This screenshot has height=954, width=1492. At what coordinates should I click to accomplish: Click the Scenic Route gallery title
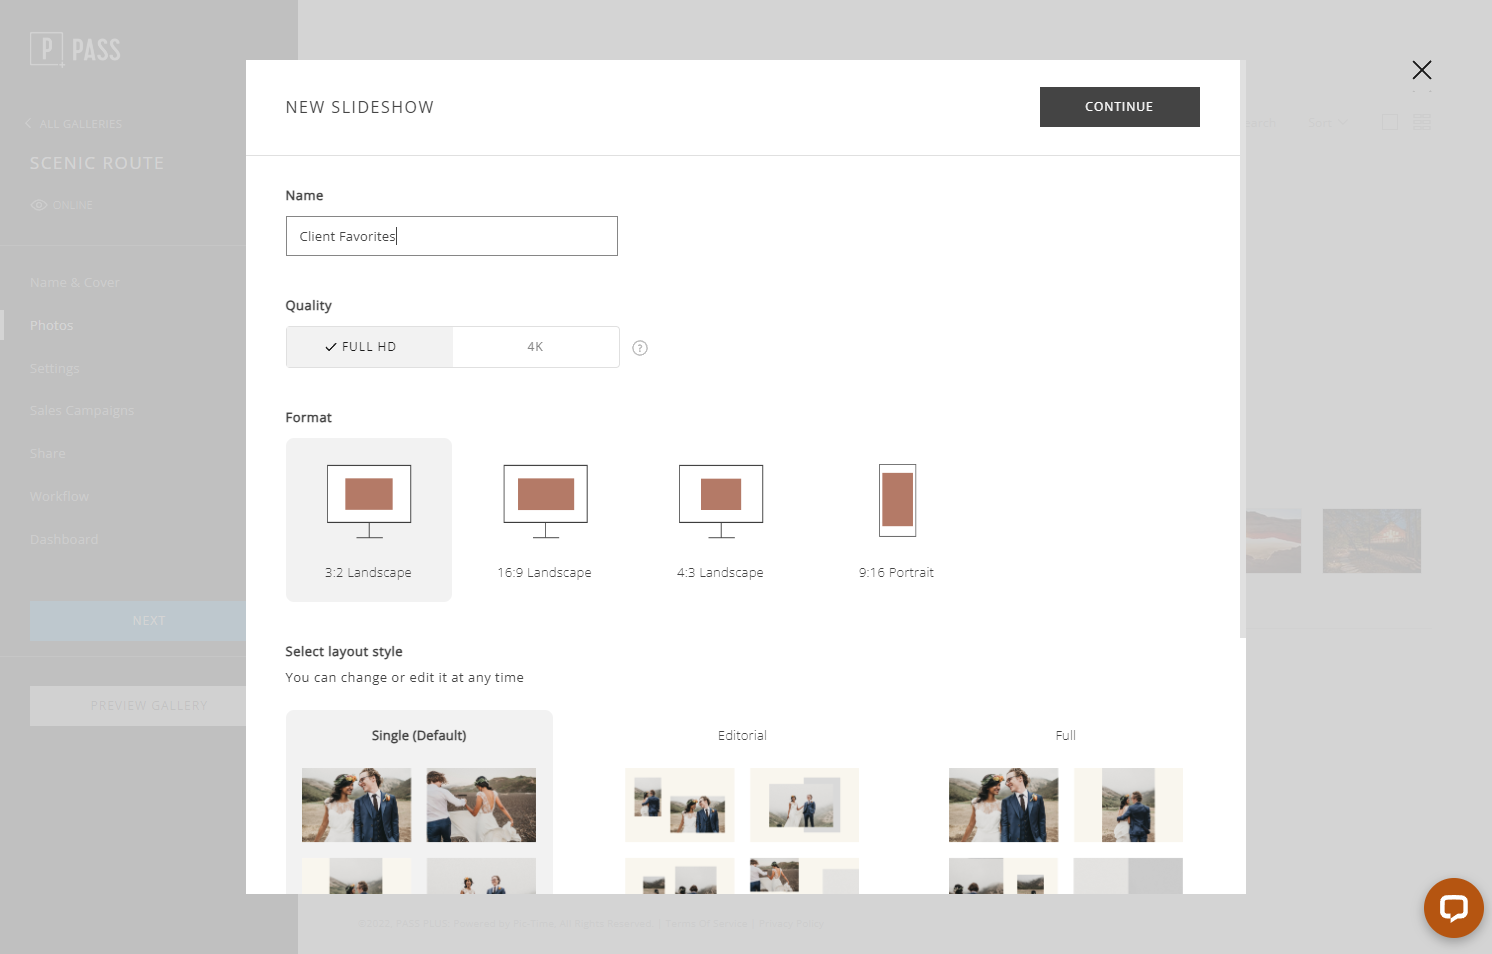click(x=97, y=163)
